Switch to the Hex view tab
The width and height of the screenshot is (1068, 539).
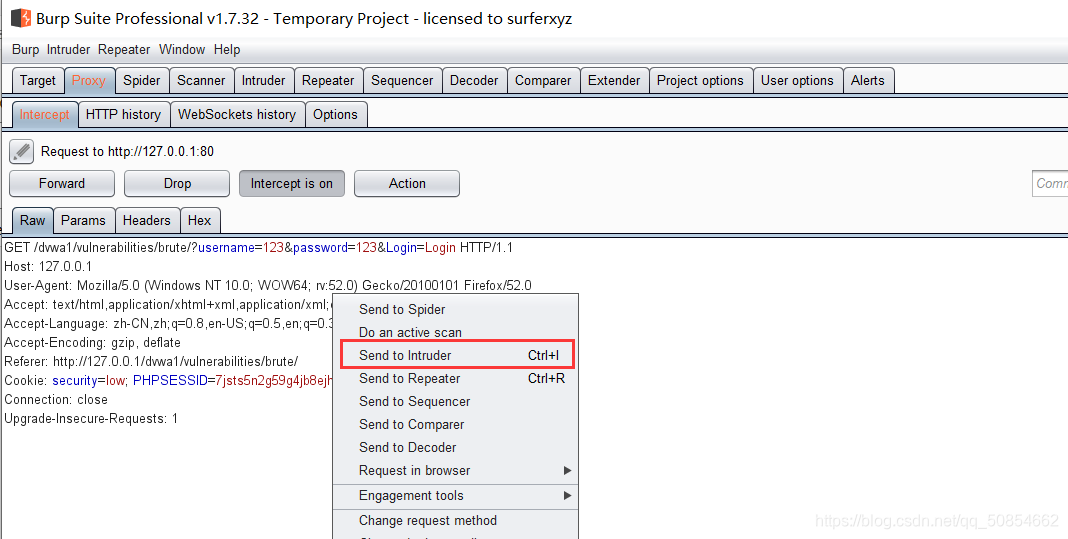coord(200,220)
